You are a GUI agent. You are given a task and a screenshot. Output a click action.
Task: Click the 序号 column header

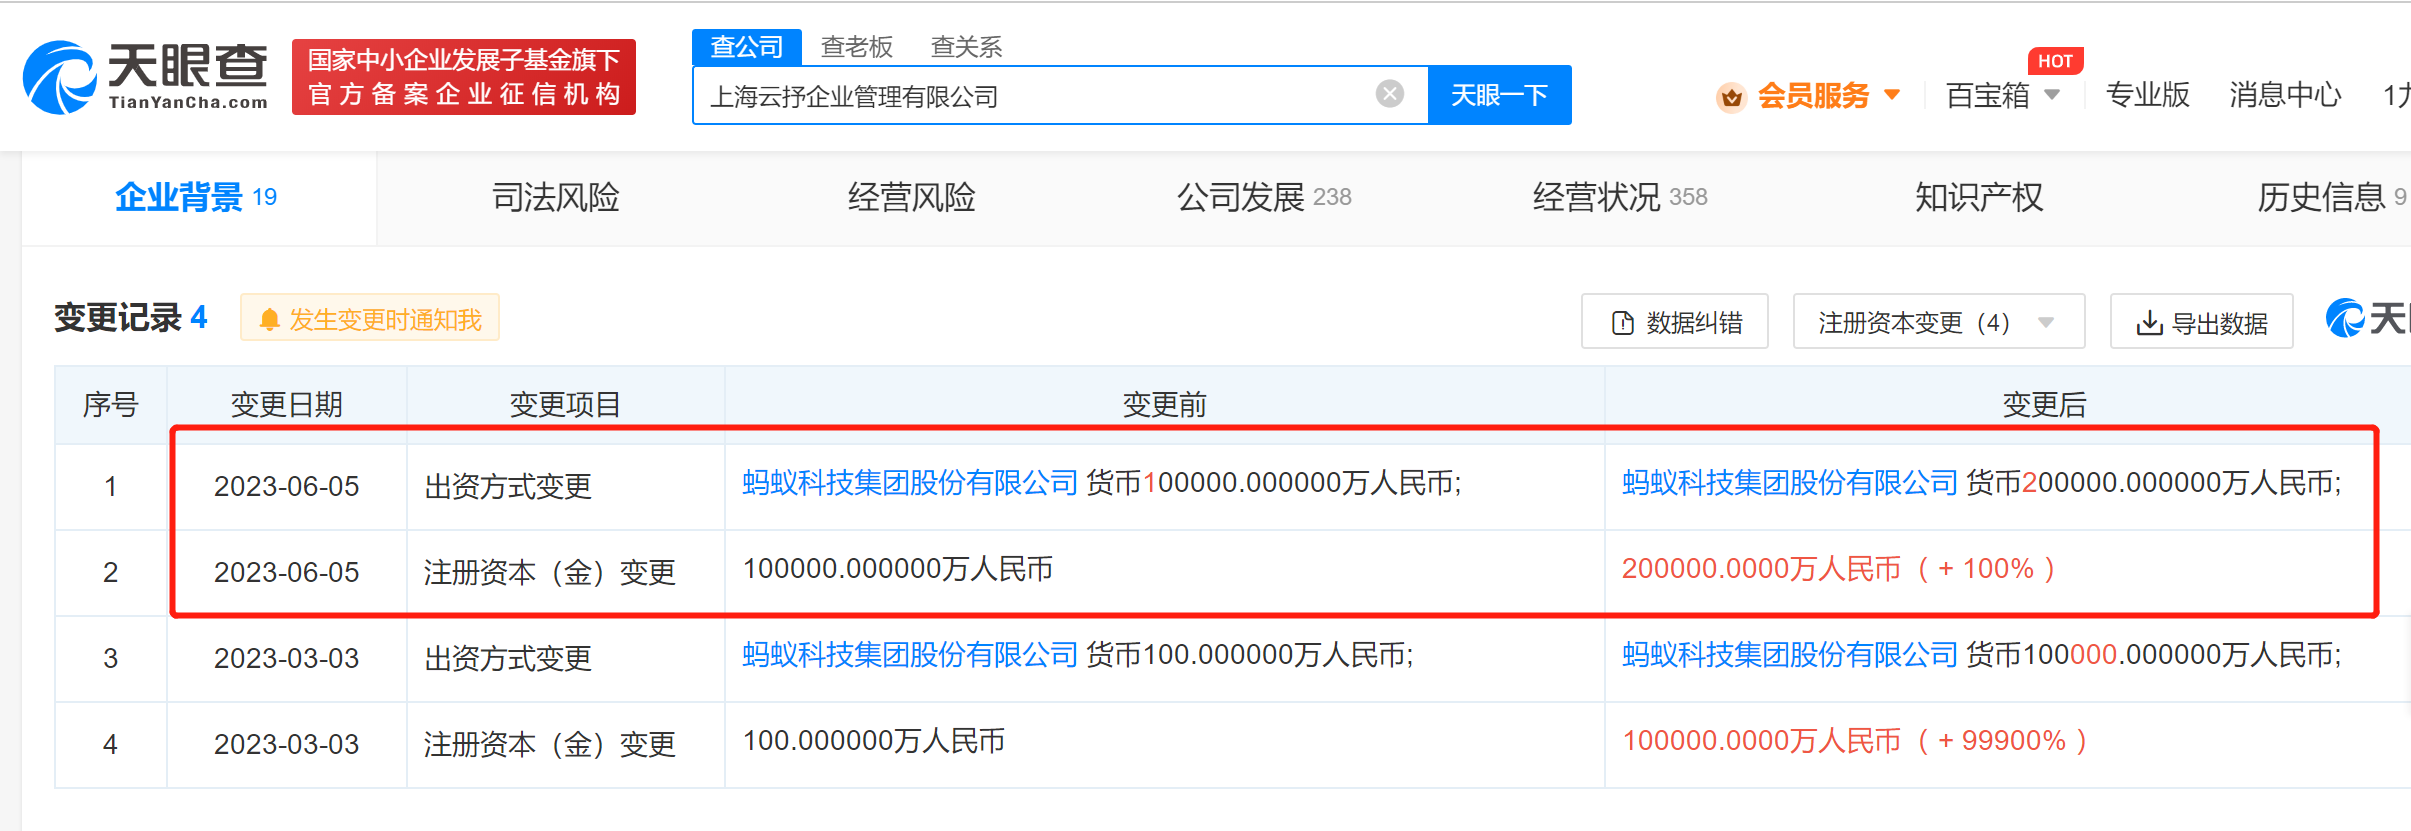click(111, 404)
